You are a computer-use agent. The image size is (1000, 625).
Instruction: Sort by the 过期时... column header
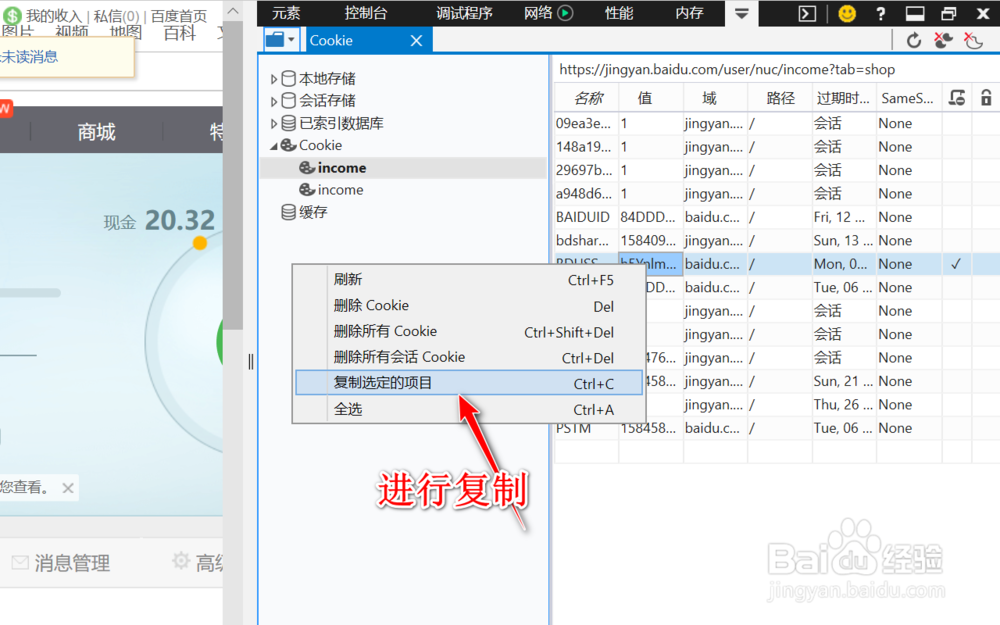click(x=844, y=98)
